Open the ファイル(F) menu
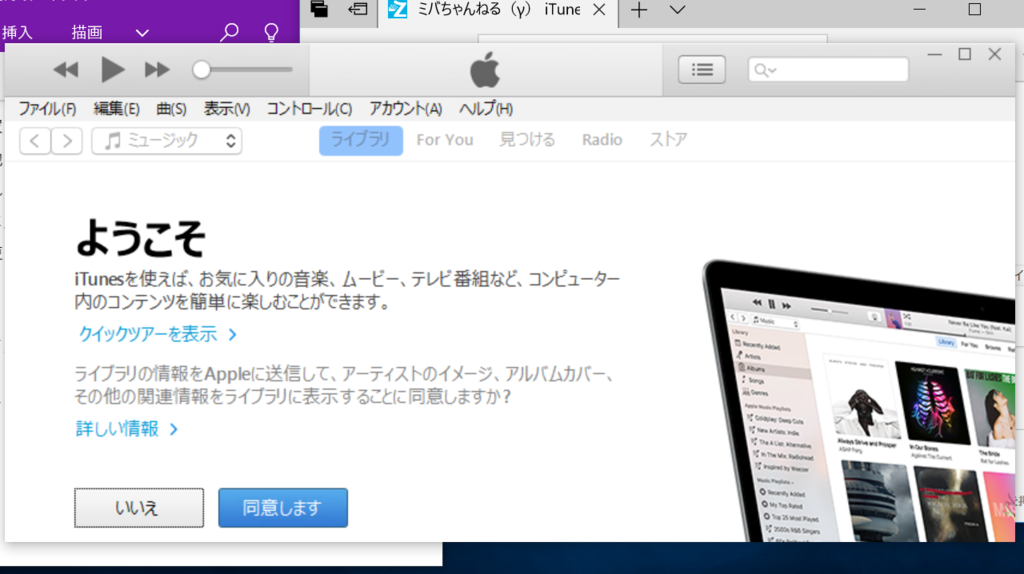Screen dimensions: 1024x574 click(47, 109)
